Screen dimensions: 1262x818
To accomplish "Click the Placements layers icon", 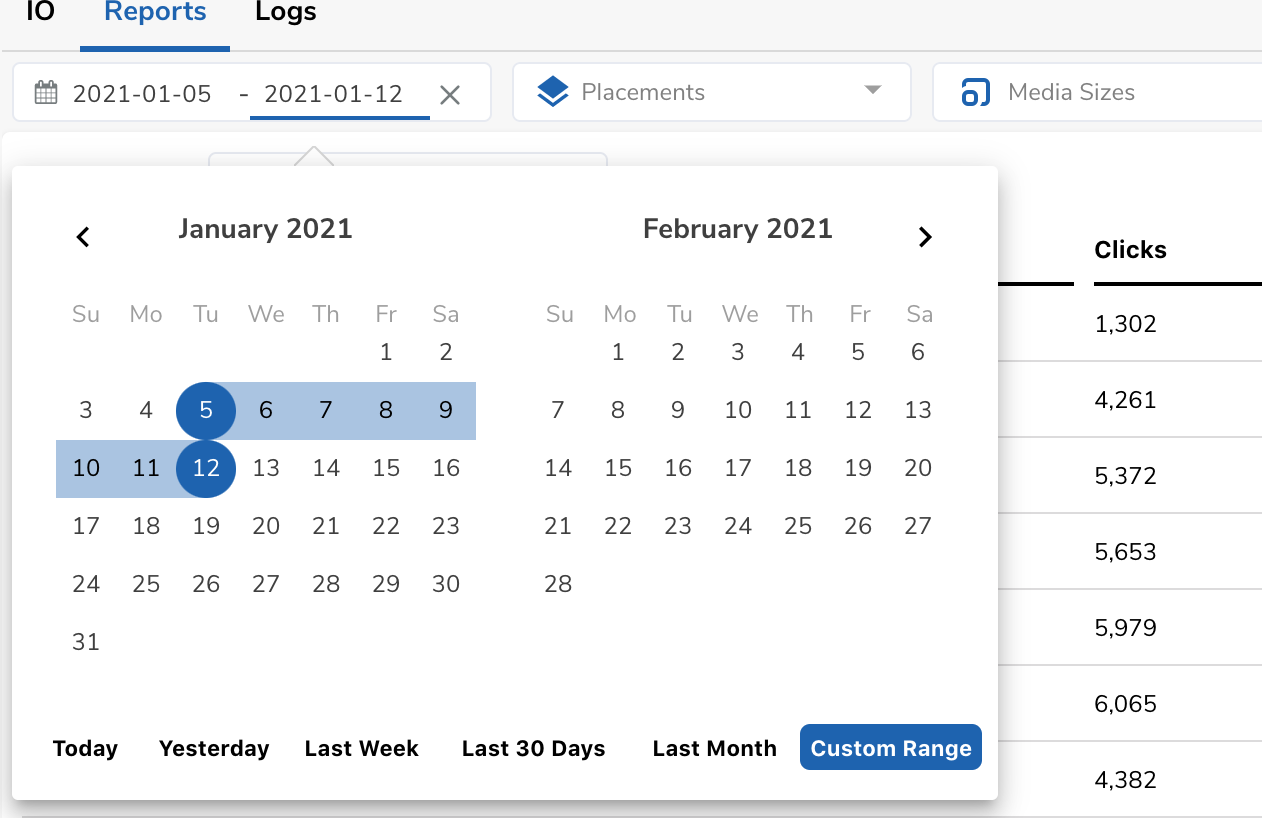I will pos(553,93).
